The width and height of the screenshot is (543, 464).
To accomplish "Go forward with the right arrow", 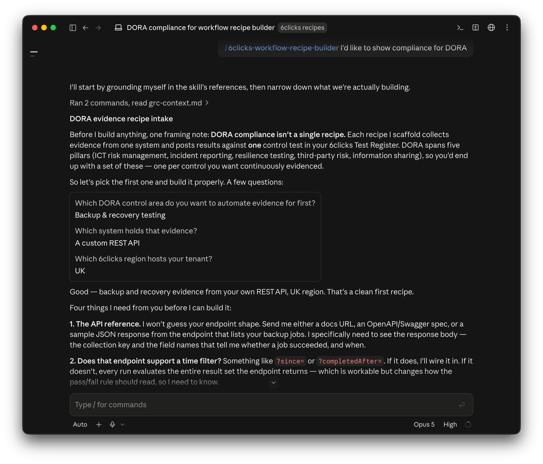I will tap(98, 28).
